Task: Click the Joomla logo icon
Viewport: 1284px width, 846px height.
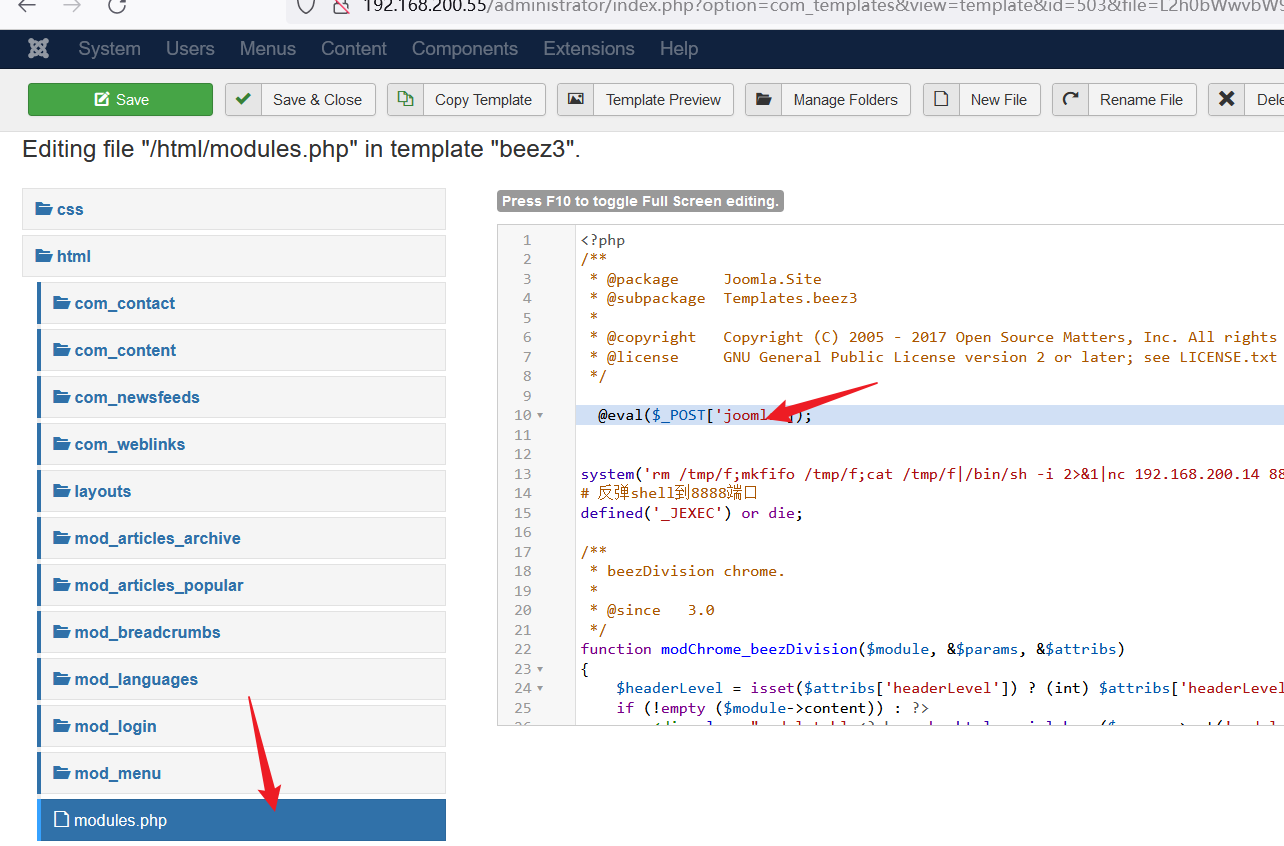Action: [x=39, y=48]
